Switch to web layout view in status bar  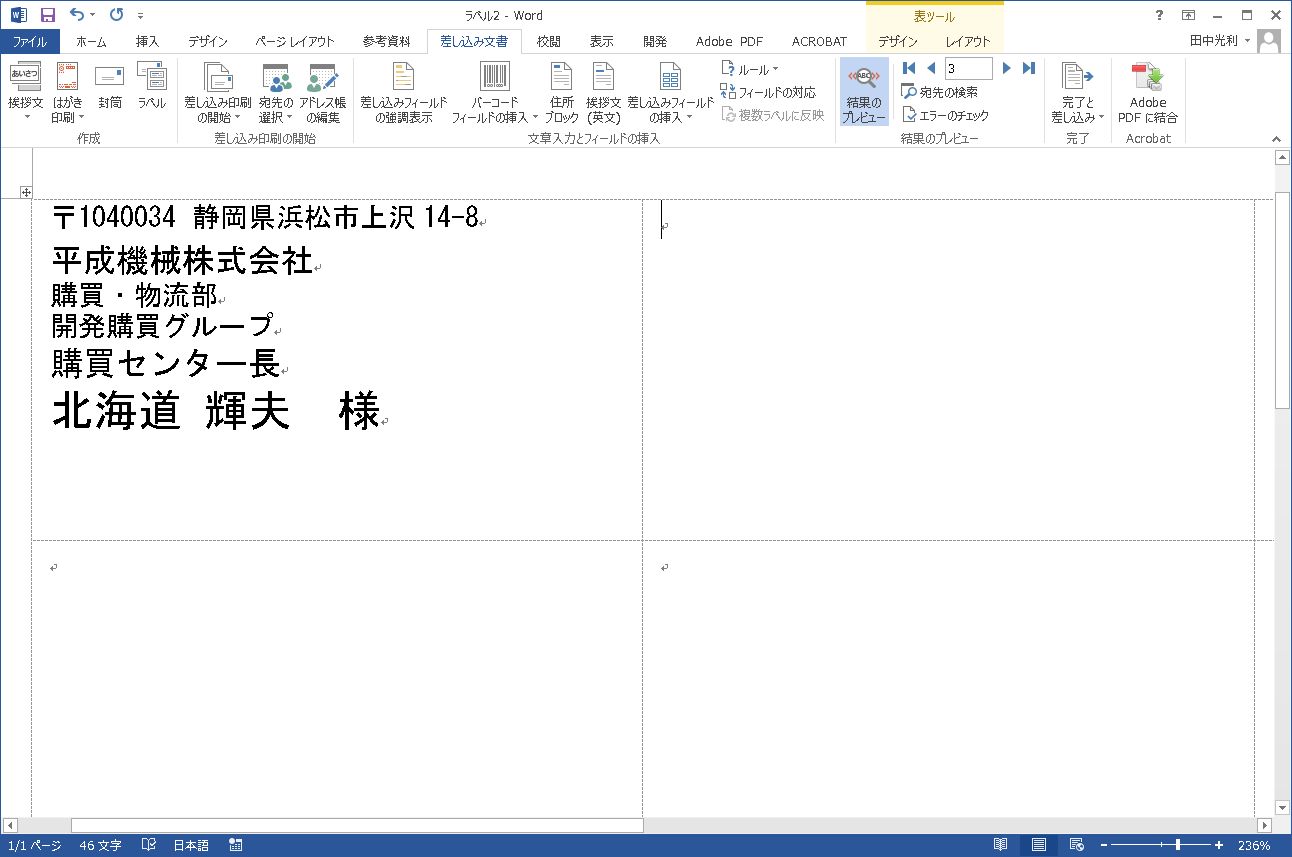(1077, 845)
